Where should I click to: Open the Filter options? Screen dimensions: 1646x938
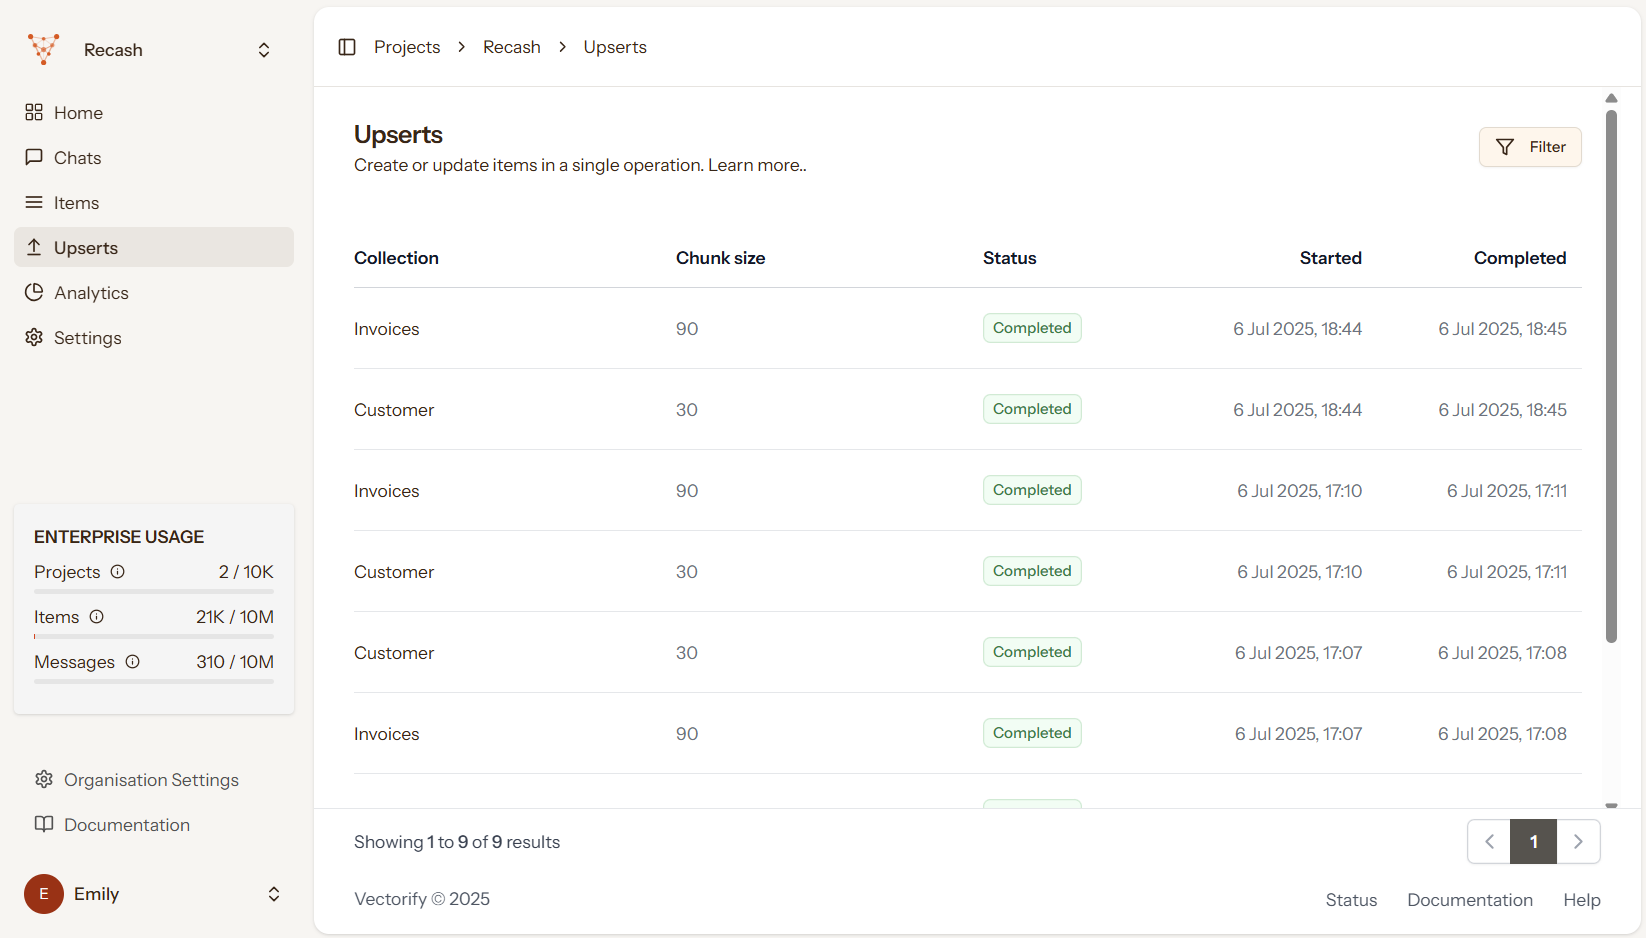pyautogui.click(x=1530, y=147)
